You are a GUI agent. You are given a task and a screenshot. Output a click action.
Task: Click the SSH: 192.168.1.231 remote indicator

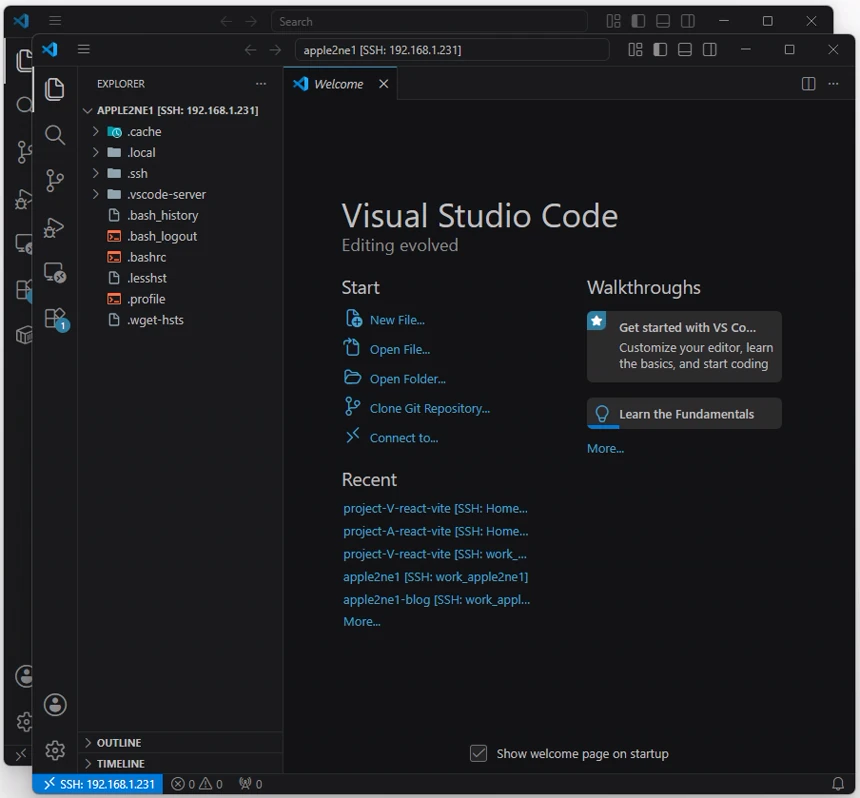[98, 784]
